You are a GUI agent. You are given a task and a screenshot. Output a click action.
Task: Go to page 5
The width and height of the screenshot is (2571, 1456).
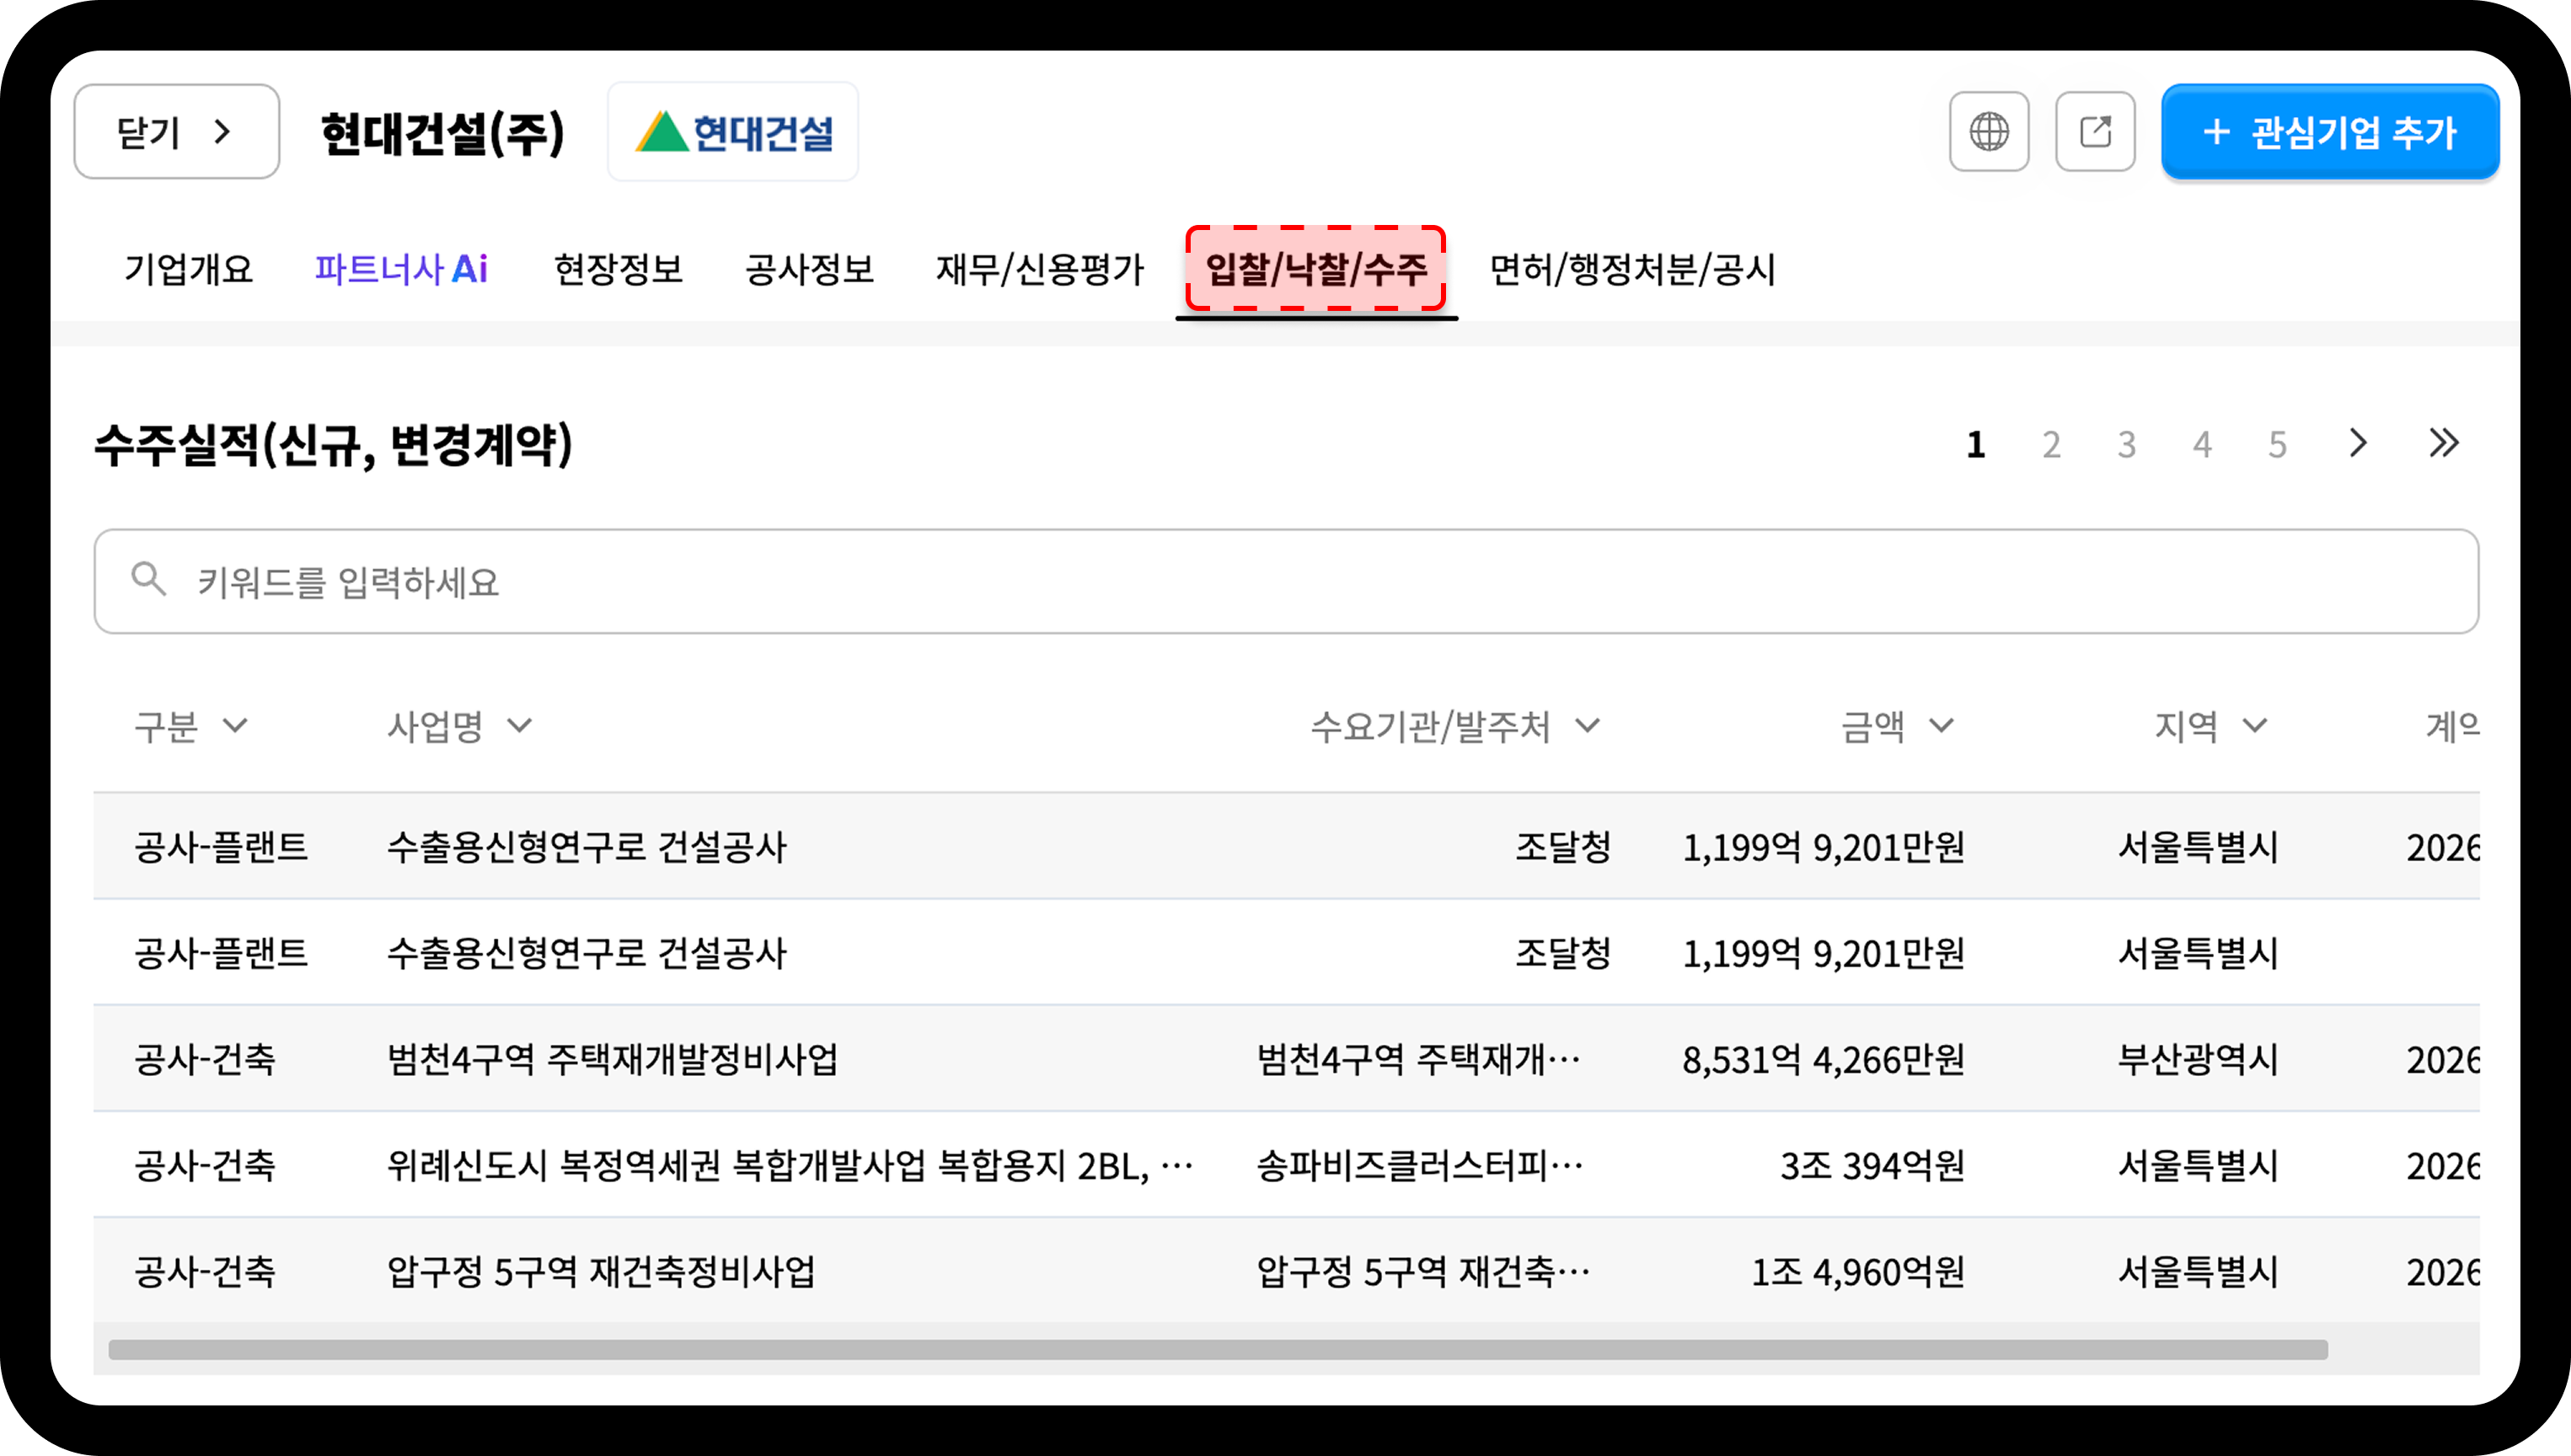pos(2277,444)
